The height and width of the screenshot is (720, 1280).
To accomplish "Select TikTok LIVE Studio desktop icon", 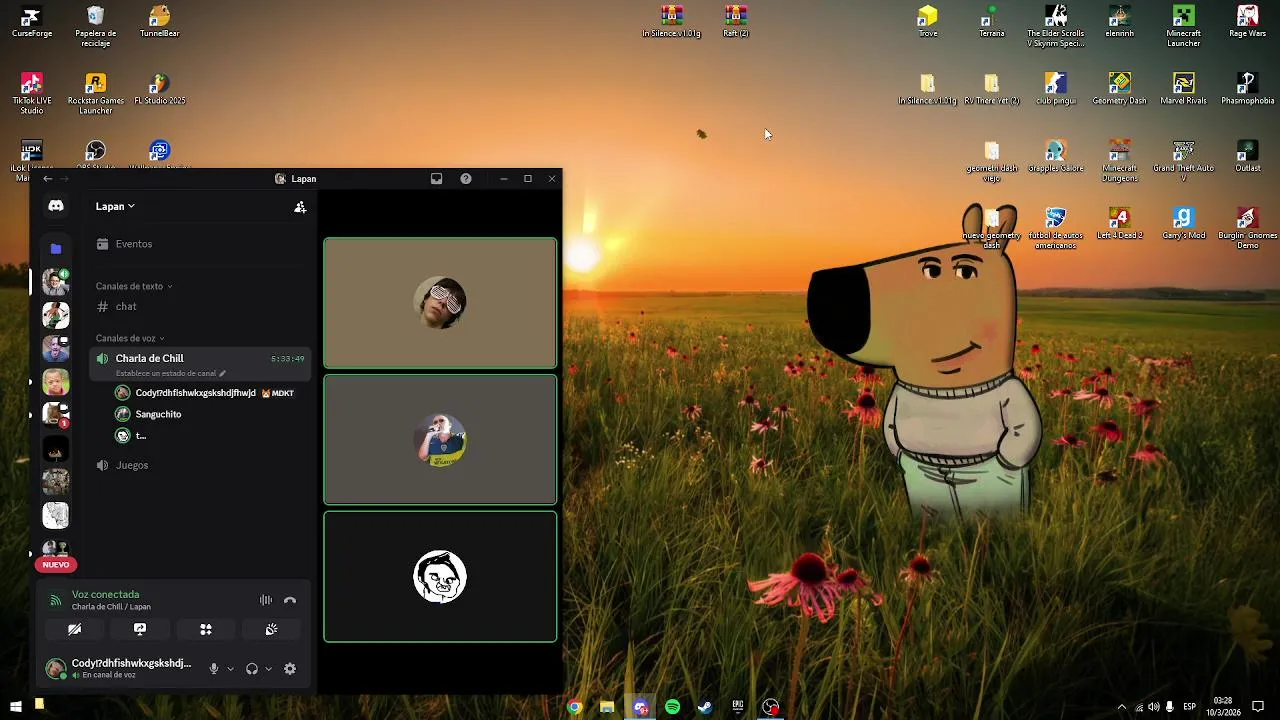I will coord(32,93).
